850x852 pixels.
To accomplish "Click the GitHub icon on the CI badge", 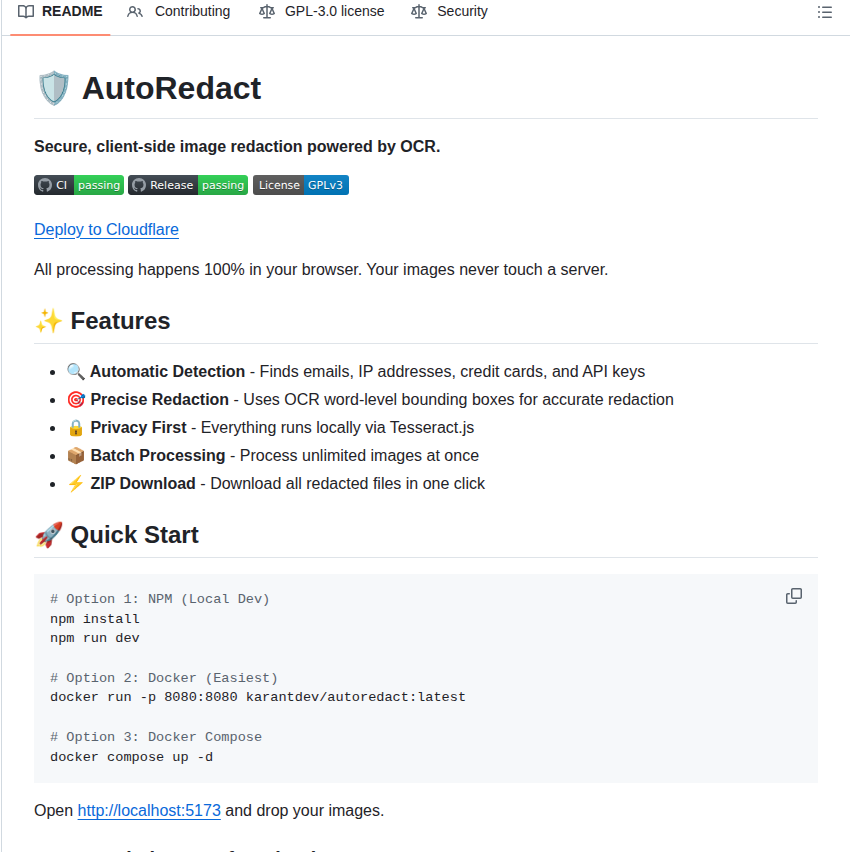I will pos(44,184).
